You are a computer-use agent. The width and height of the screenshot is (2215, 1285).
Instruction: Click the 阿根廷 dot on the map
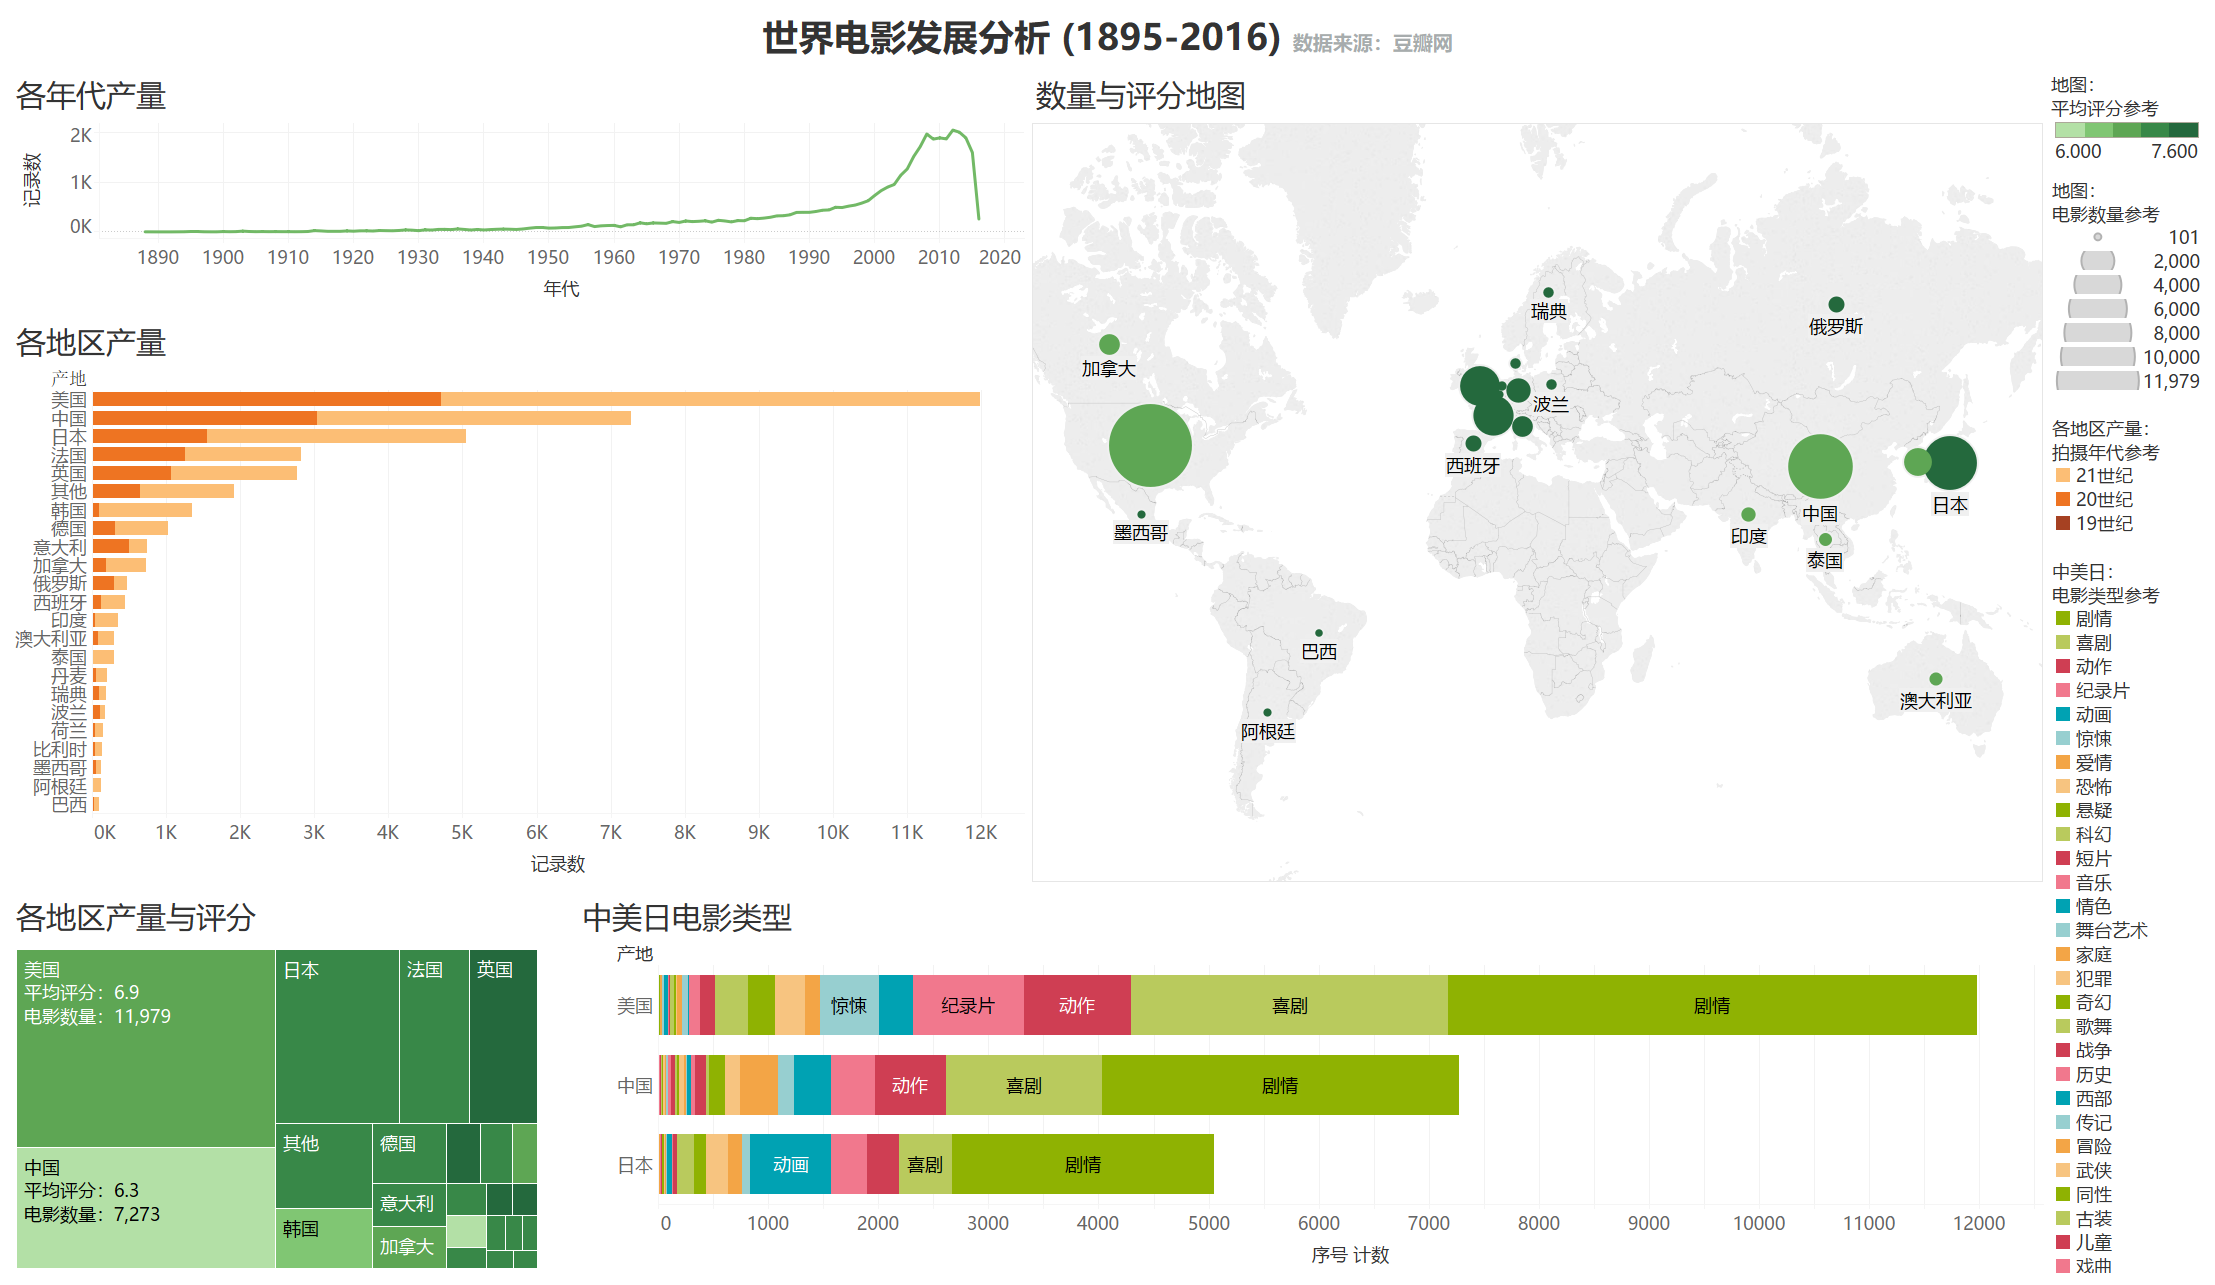pyautogui.click(x=1267, y=713)
